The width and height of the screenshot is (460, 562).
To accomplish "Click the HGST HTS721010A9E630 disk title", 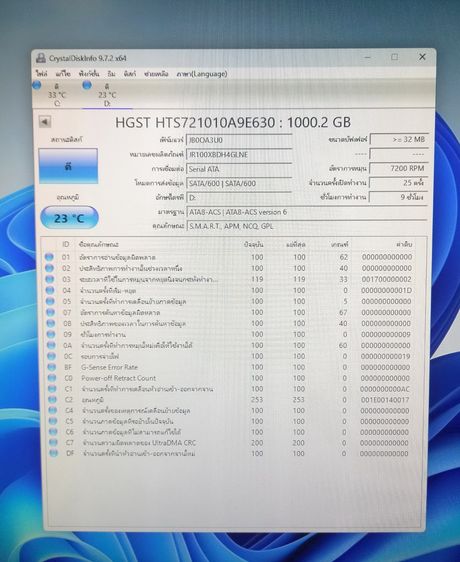I will (x=233, y=123).
